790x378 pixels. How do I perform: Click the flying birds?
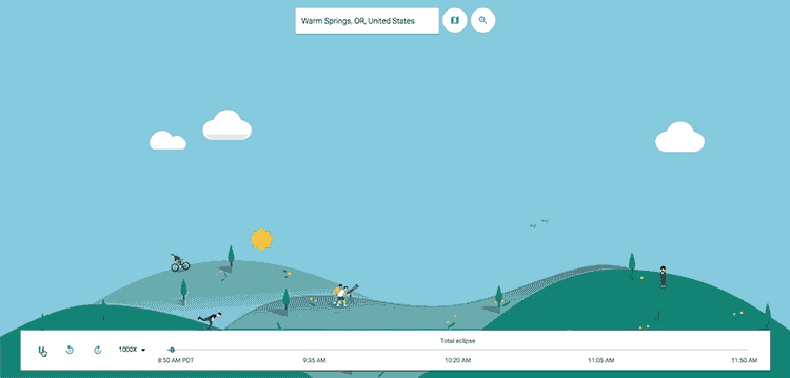click(x=539, y=223)
